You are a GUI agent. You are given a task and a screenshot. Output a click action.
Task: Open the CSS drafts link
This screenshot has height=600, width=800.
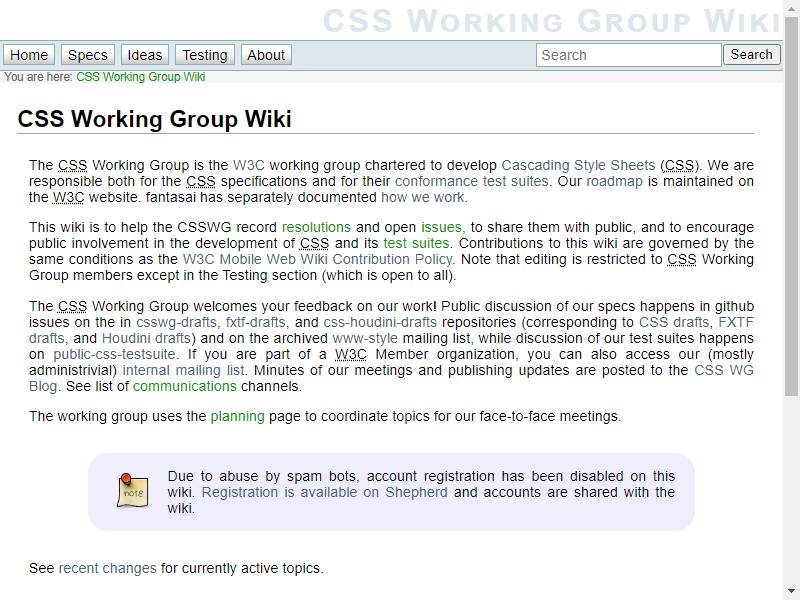(x=674, y=322)
